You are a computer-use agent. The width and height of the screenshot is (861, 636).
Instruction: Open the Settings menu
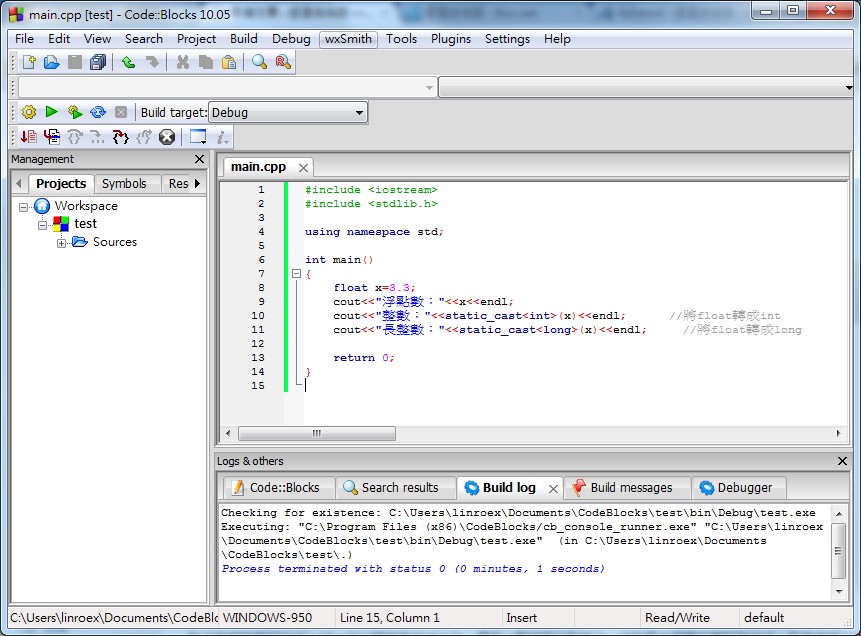click(507, 39)
